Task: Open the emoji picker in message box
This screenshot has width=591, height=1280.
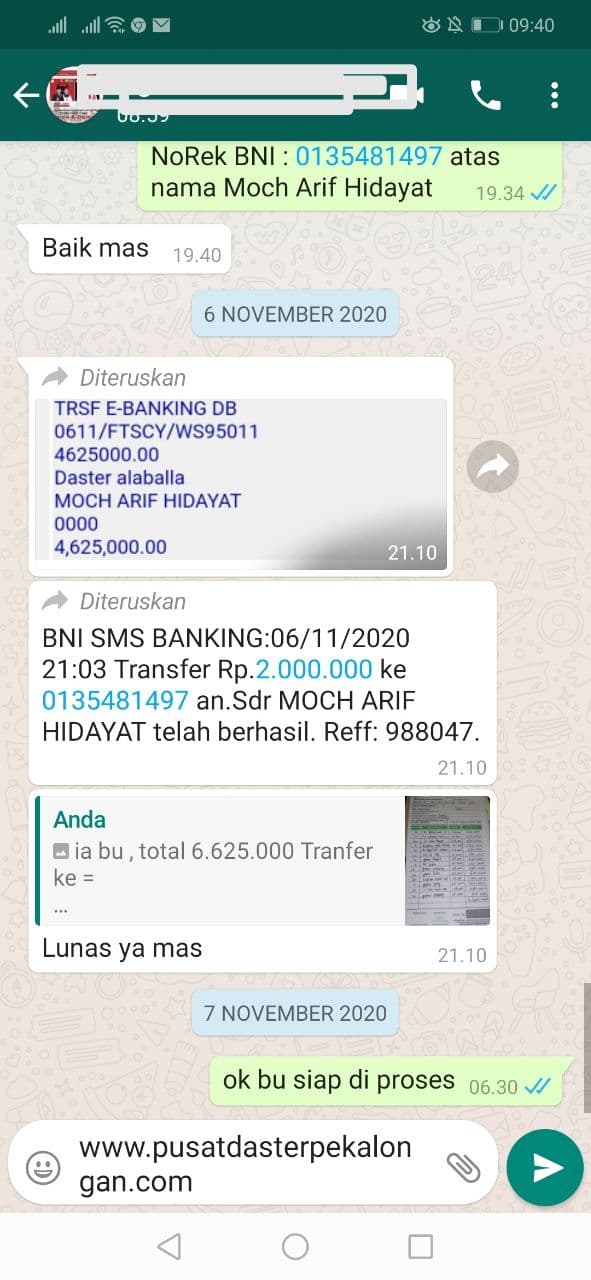Action: tap(43, 1167)
